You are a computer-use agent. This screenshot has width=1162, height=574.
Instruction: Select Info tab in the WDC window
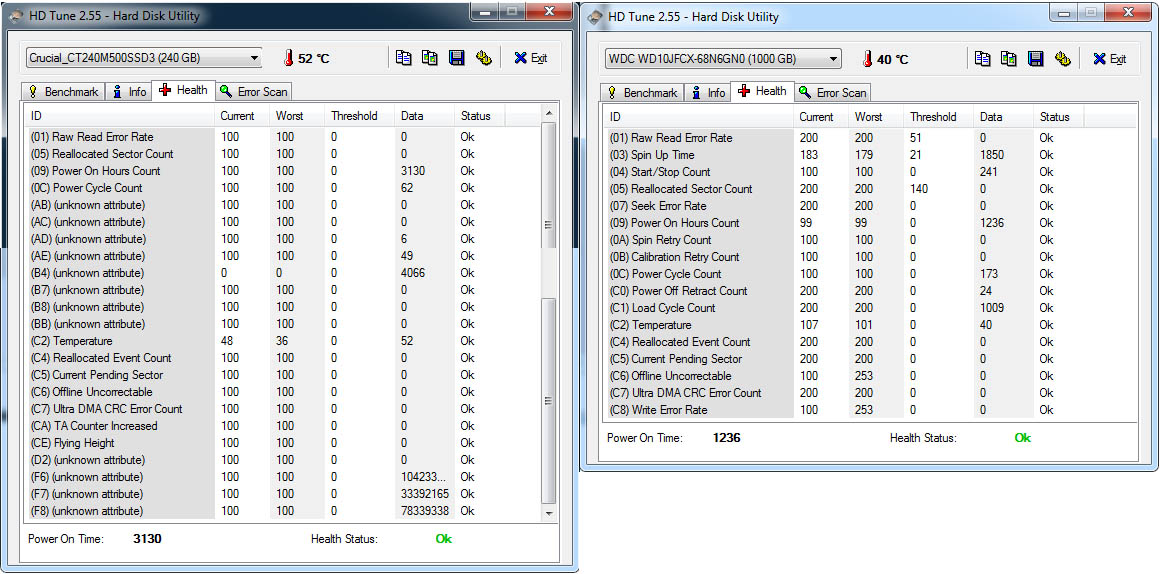click(707, 93)
